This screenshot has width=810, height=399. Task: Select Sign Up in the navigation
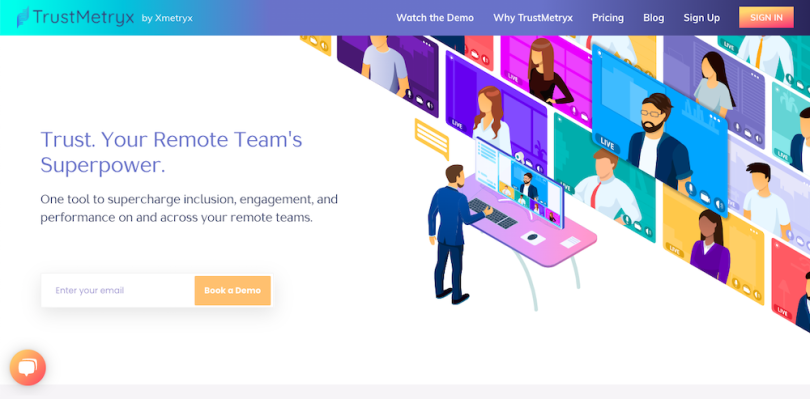[702, 18]
